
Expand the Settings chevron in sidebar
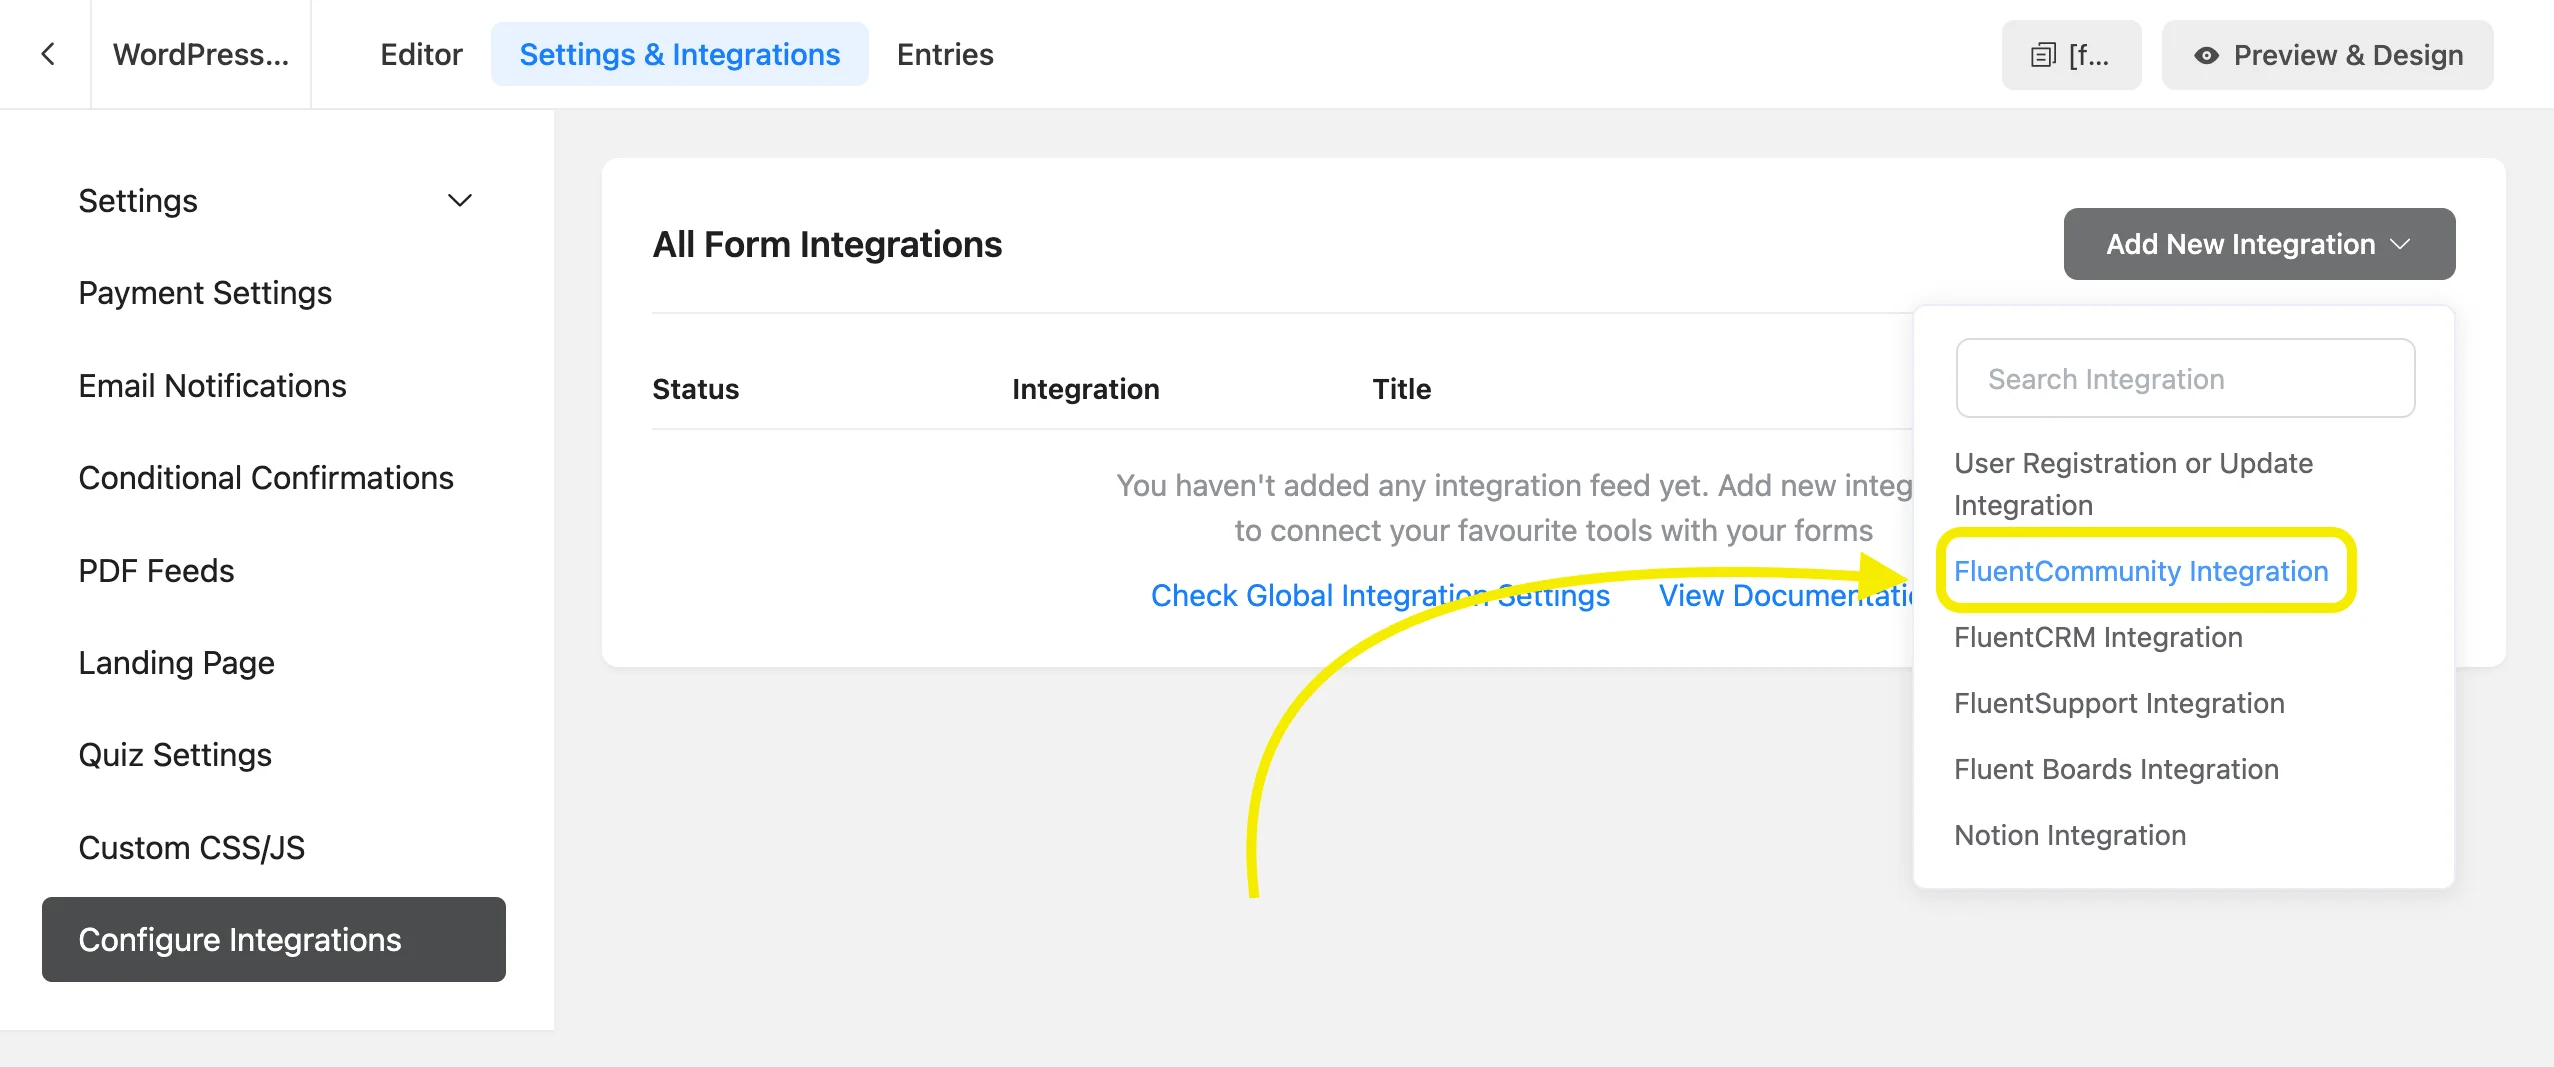(459, 201)
